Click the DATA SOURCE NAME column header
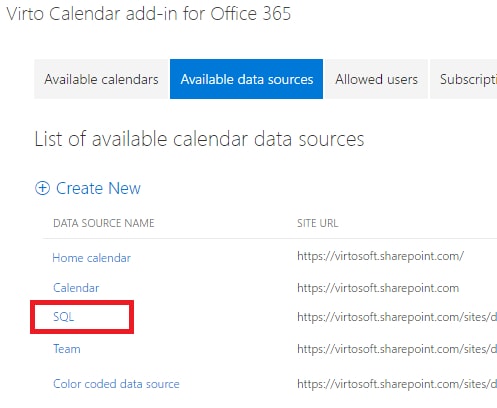Viewport: 497px width, 408px height. (x=104, y=223)
